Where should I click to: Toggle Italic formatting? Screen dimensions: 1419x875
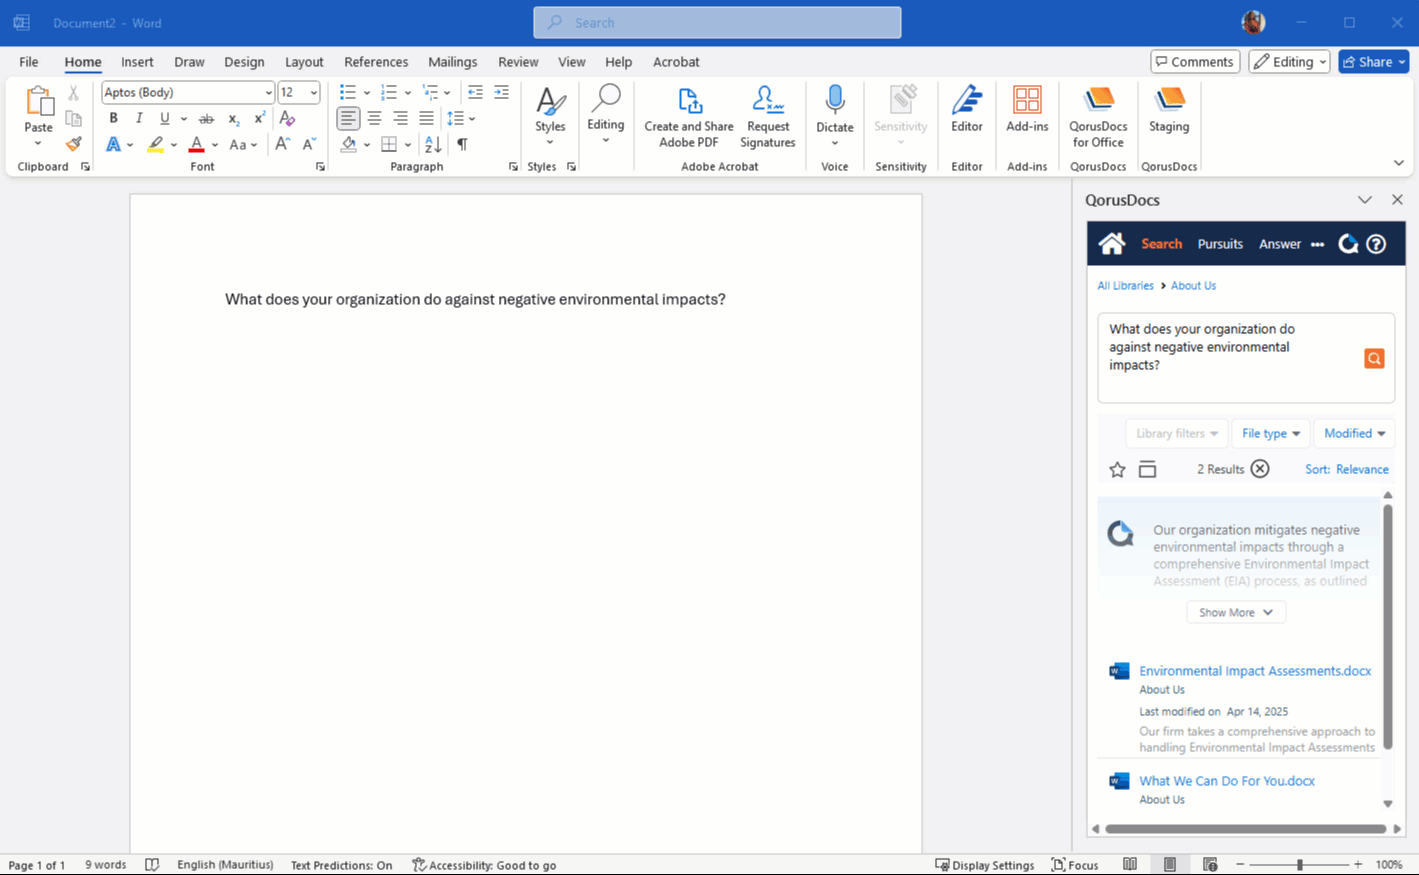click(139, 118)
